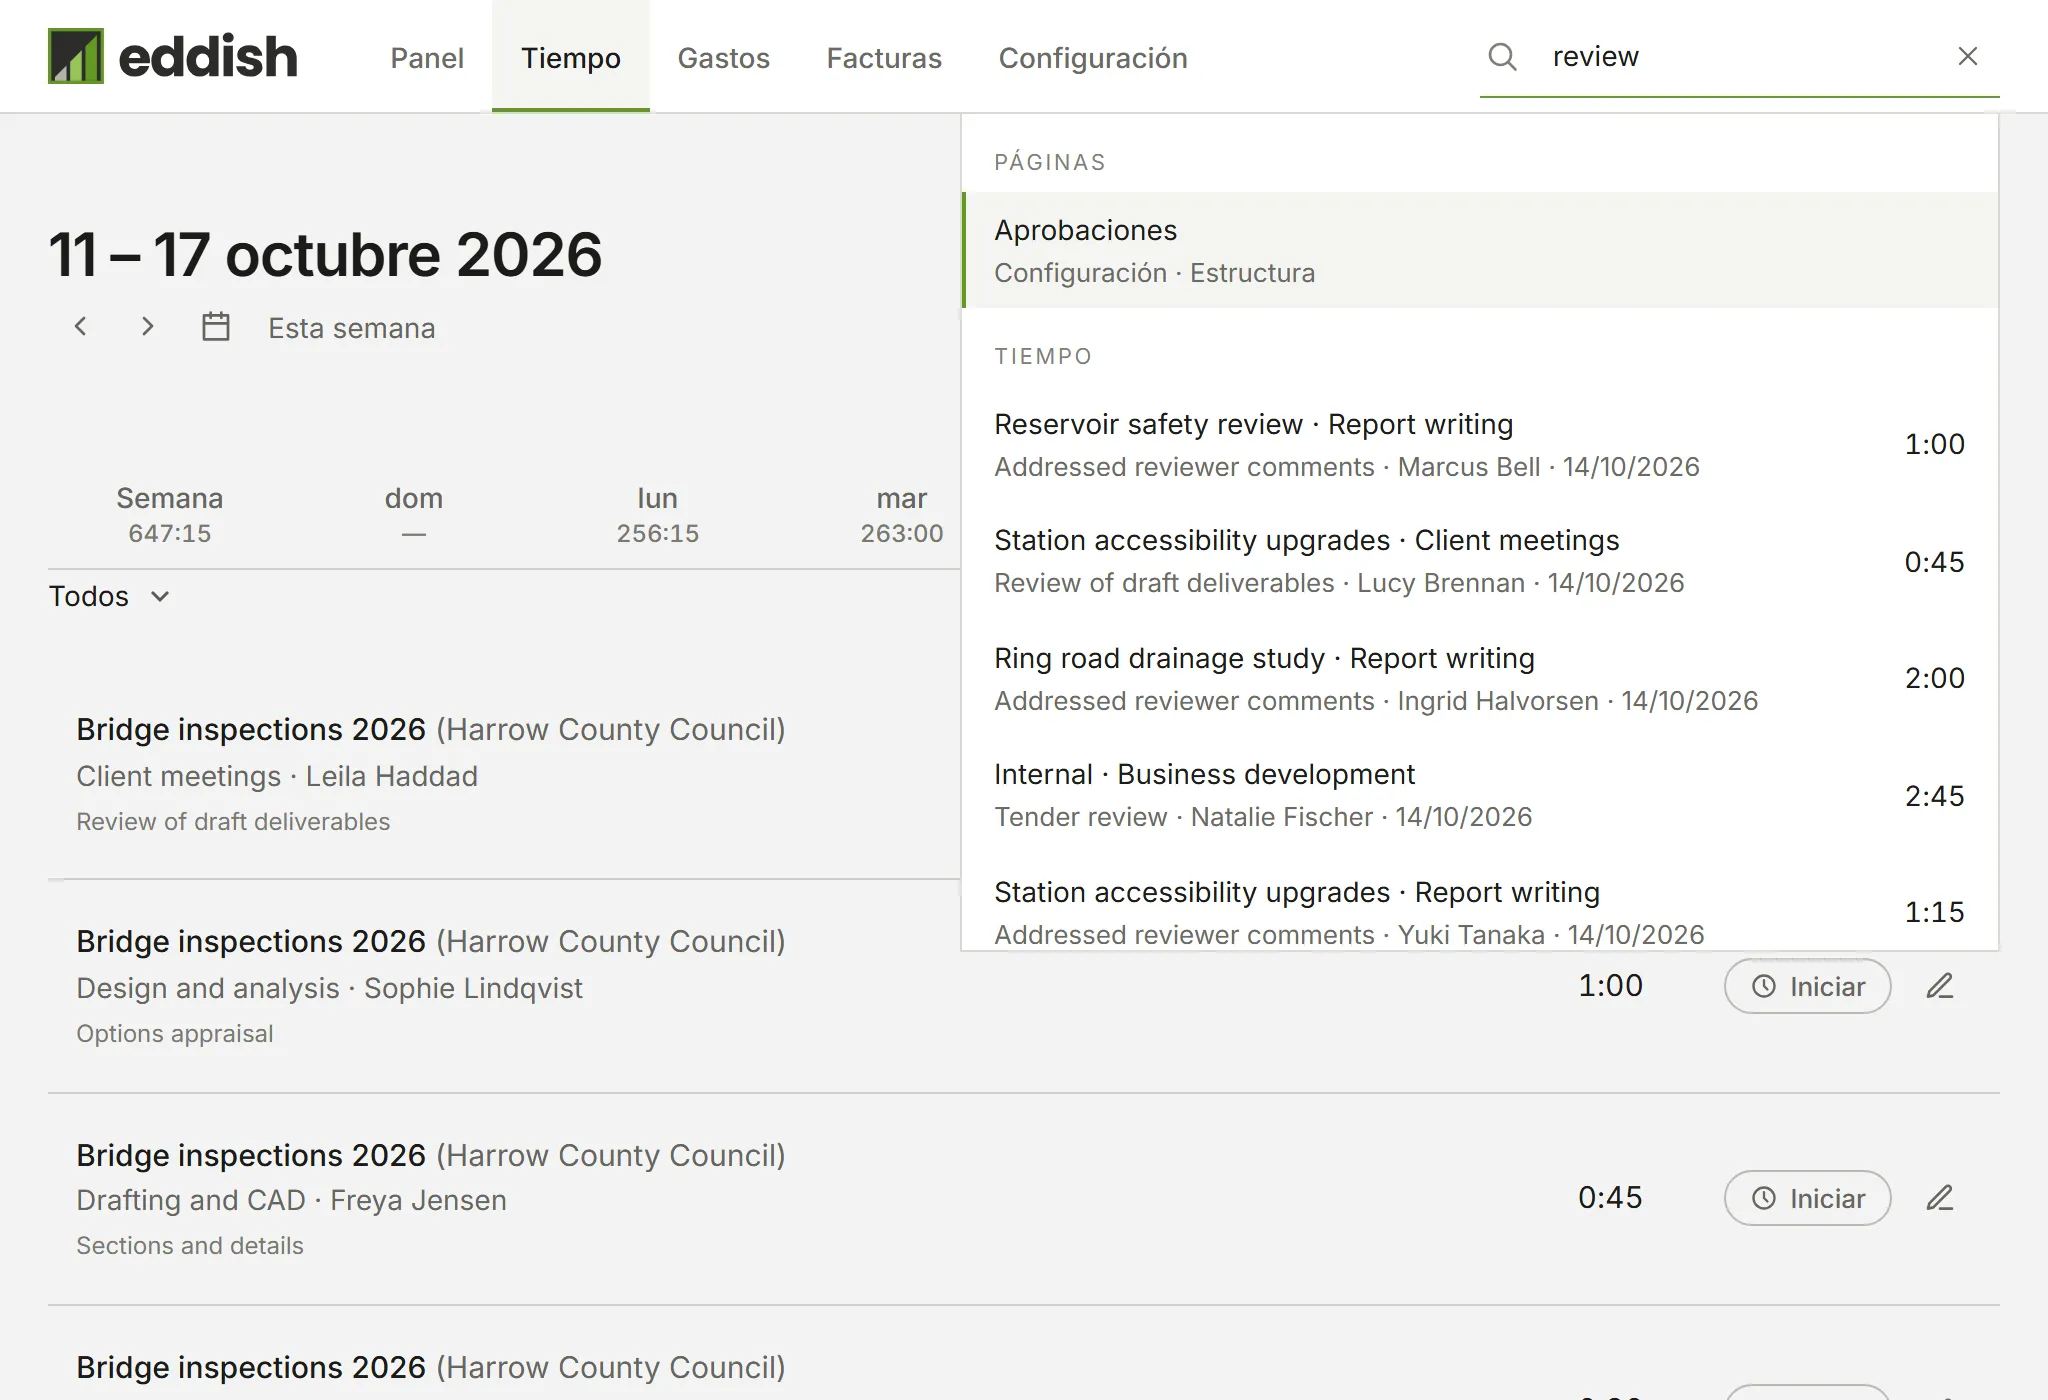Screen dimensions: 2048x1400
Task: Click the 11 – 17 octubre 2026 heading
Action: pos(325,254)
